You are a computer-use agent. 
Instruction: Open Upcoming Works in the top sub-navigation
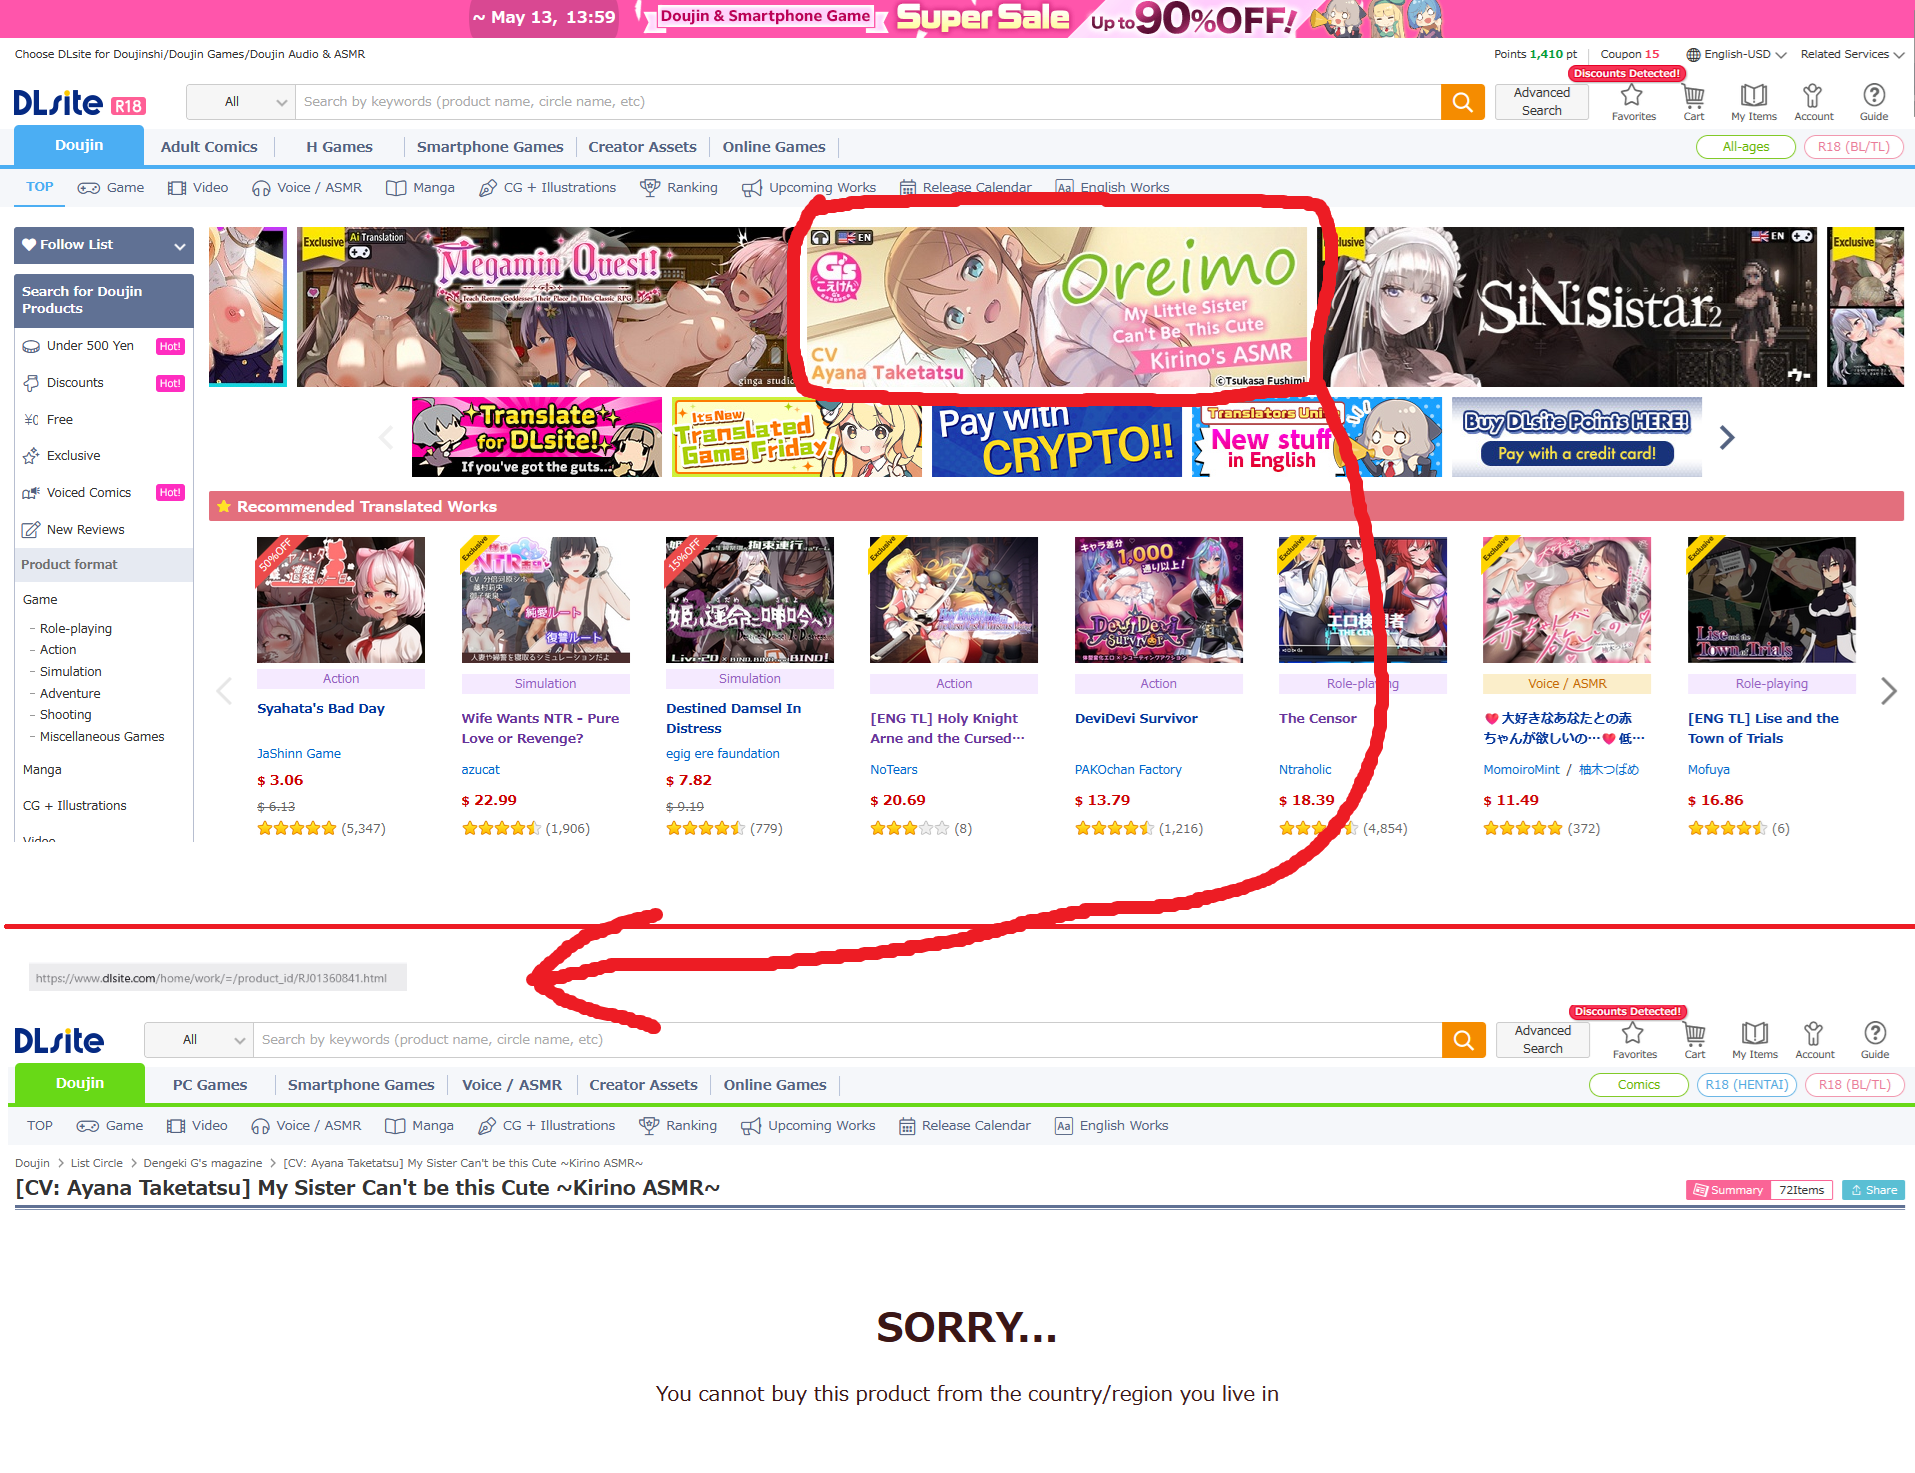809,187
